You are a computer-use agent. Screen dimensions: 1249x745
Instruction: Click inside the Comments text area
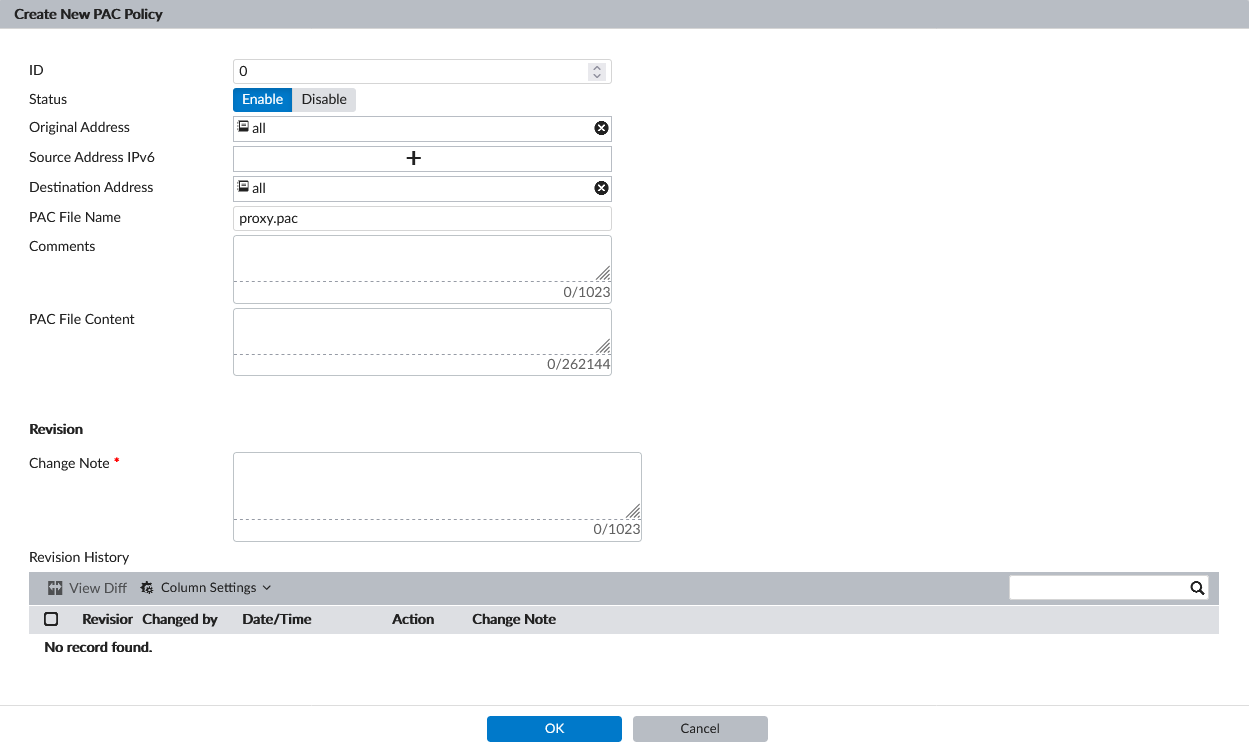(422, 259)
